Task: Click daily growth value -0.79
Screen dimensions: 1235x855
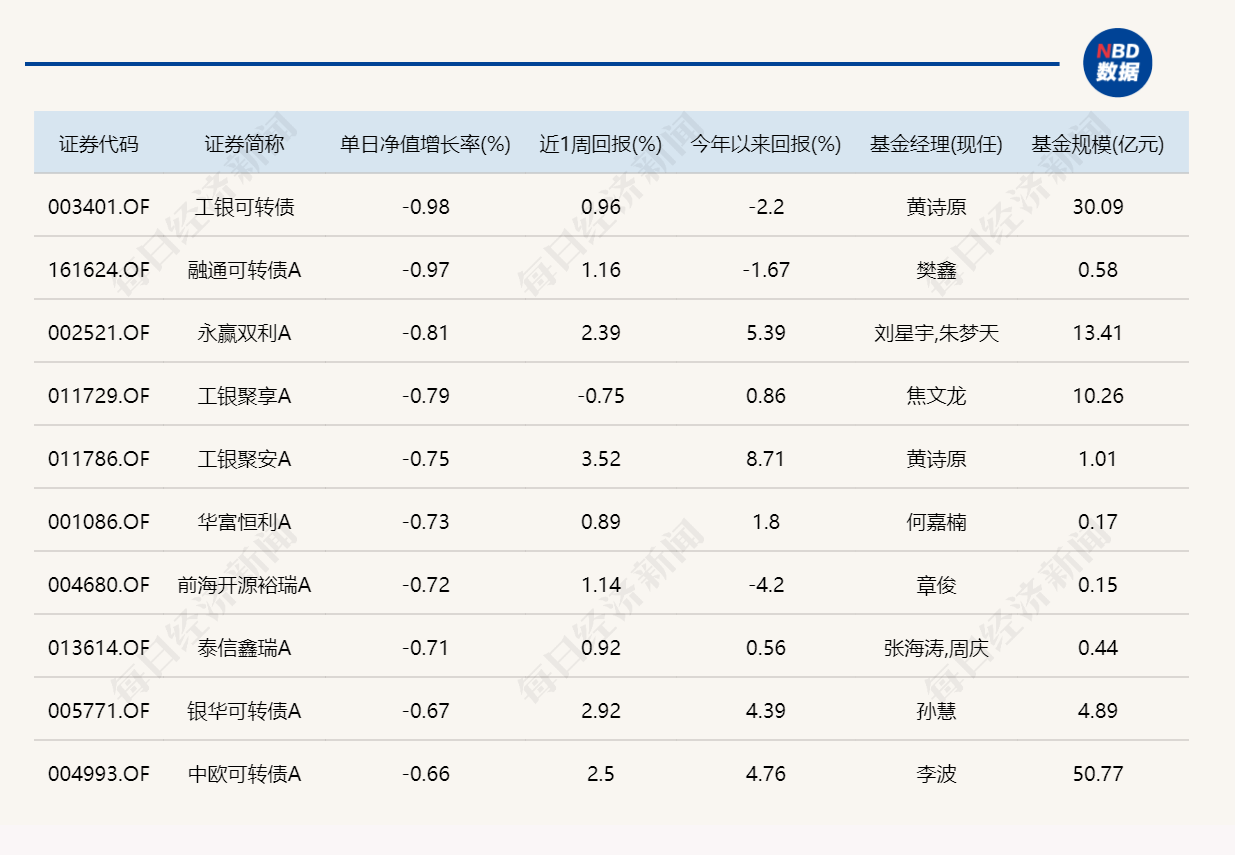Action: click(x=426, y=396)
